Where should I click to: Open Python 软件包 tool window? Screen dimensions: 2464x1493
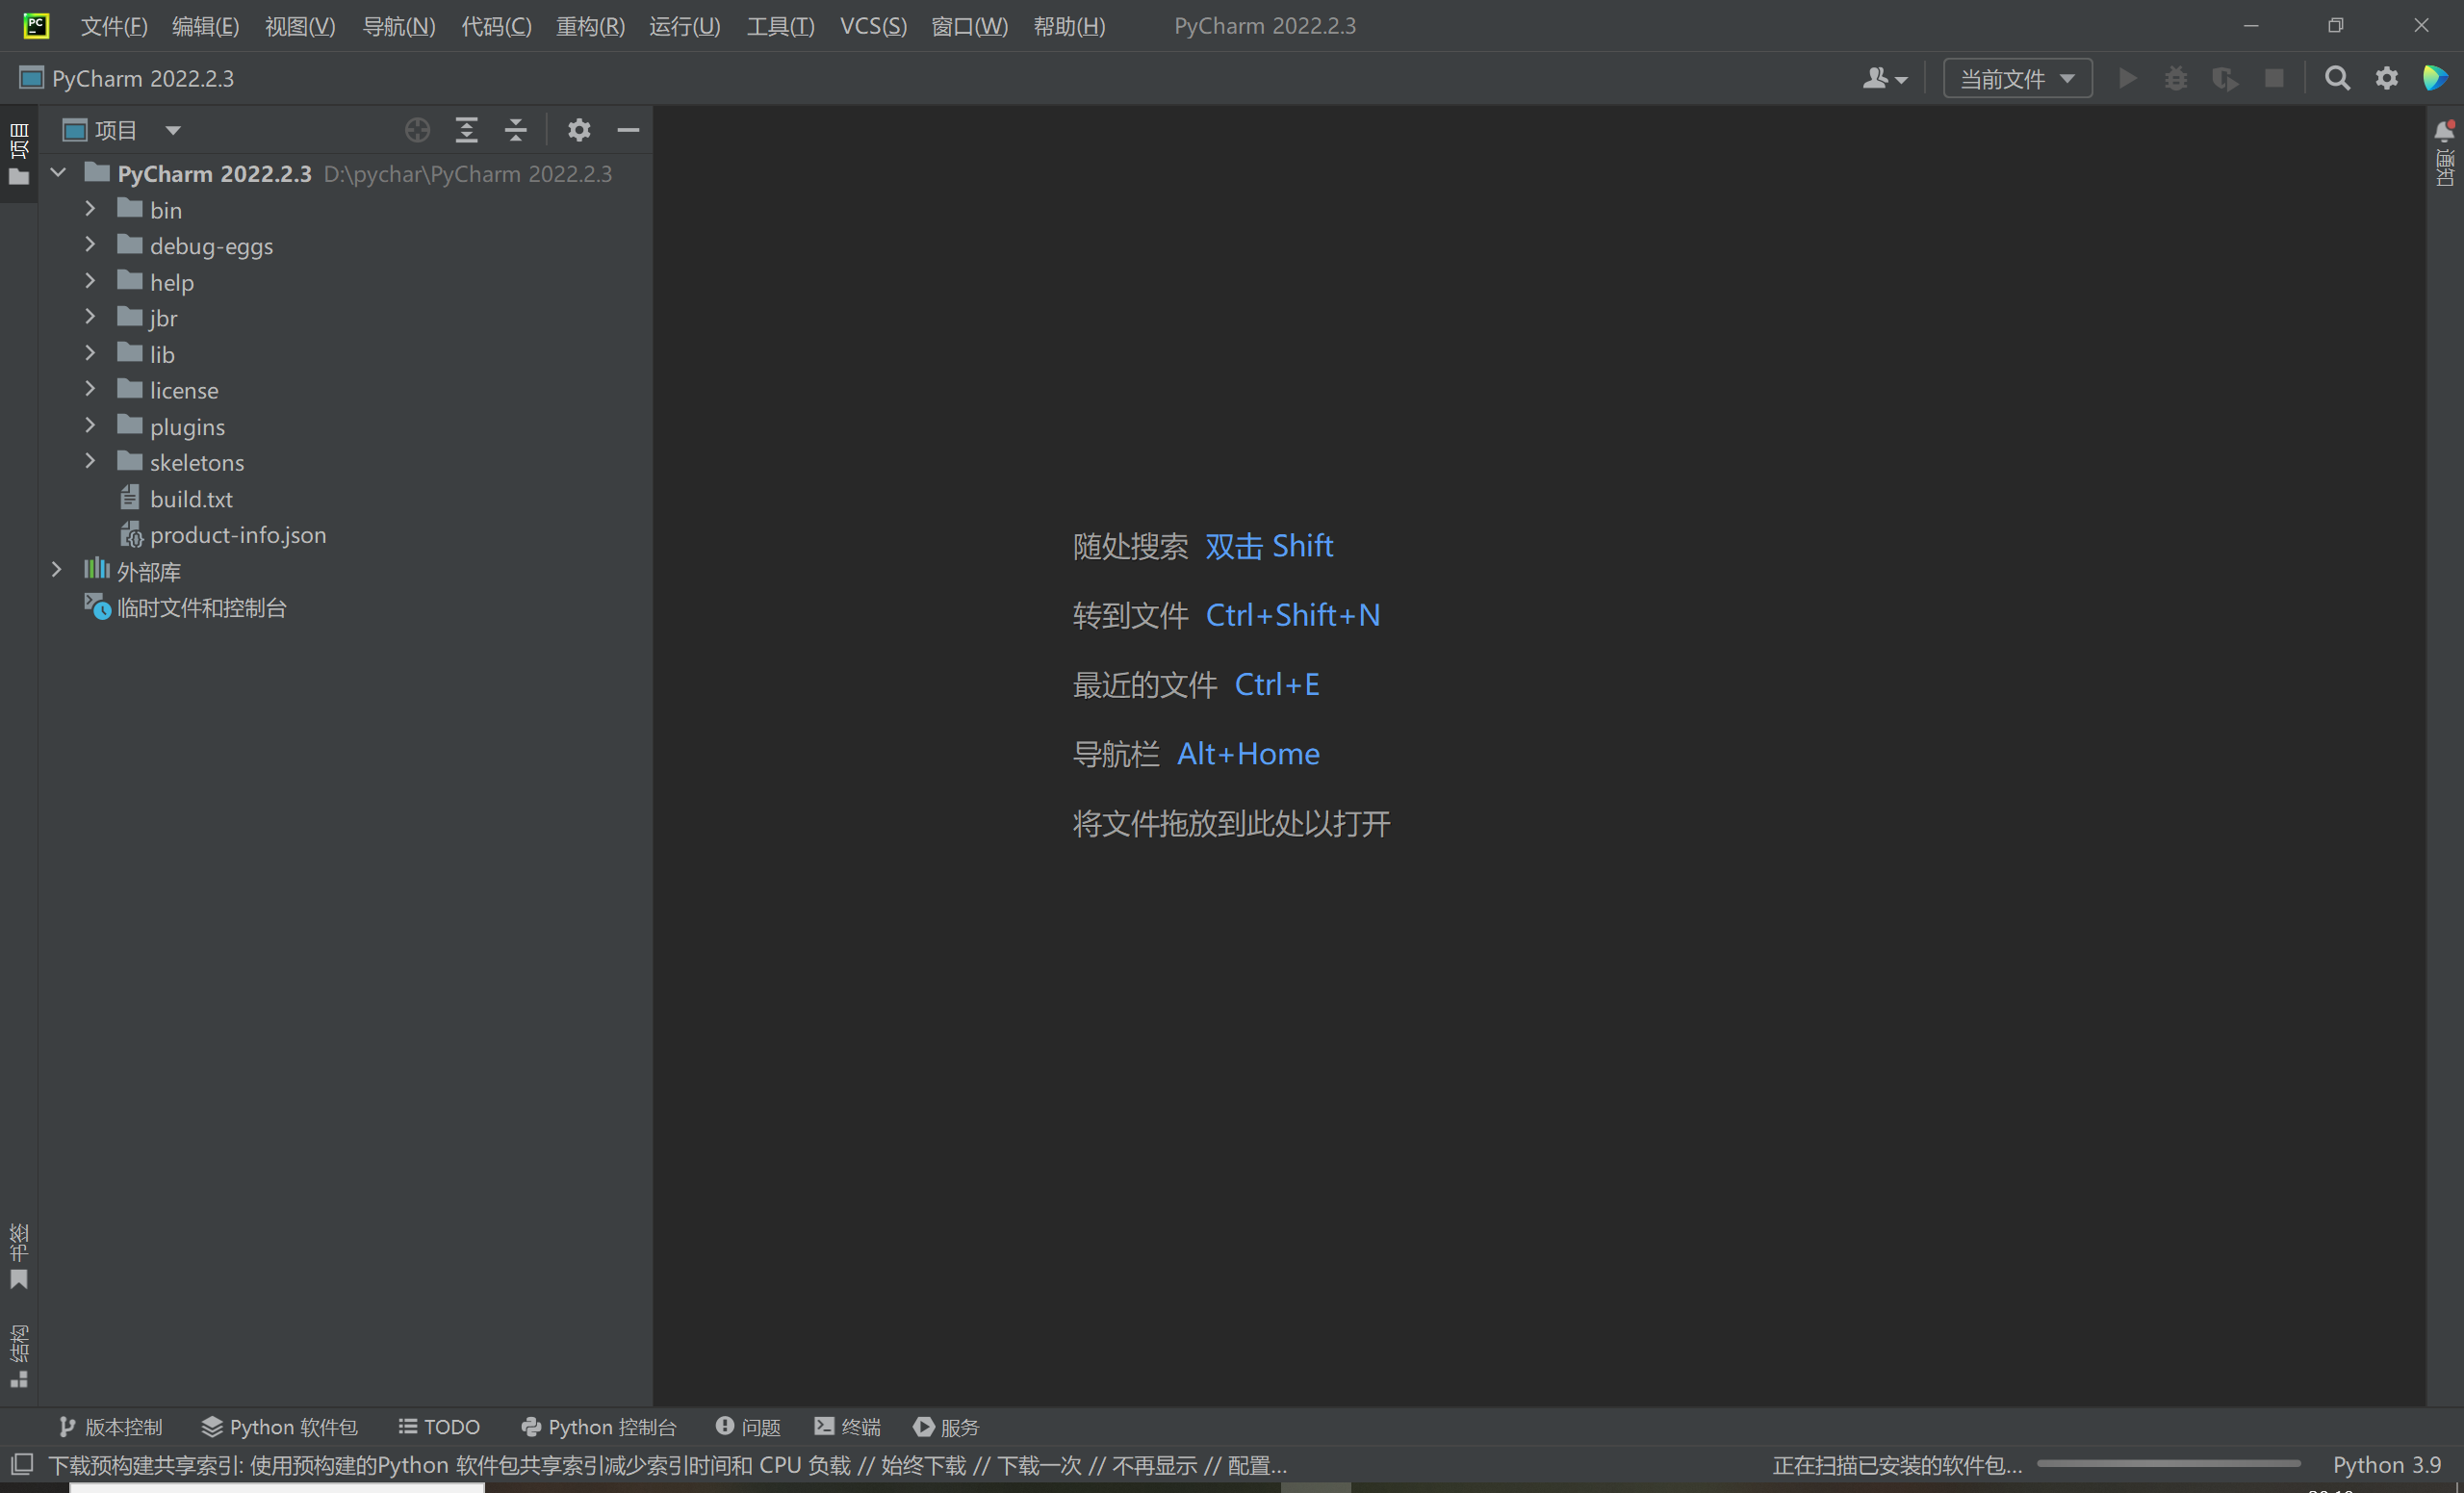pos(279,1427)
